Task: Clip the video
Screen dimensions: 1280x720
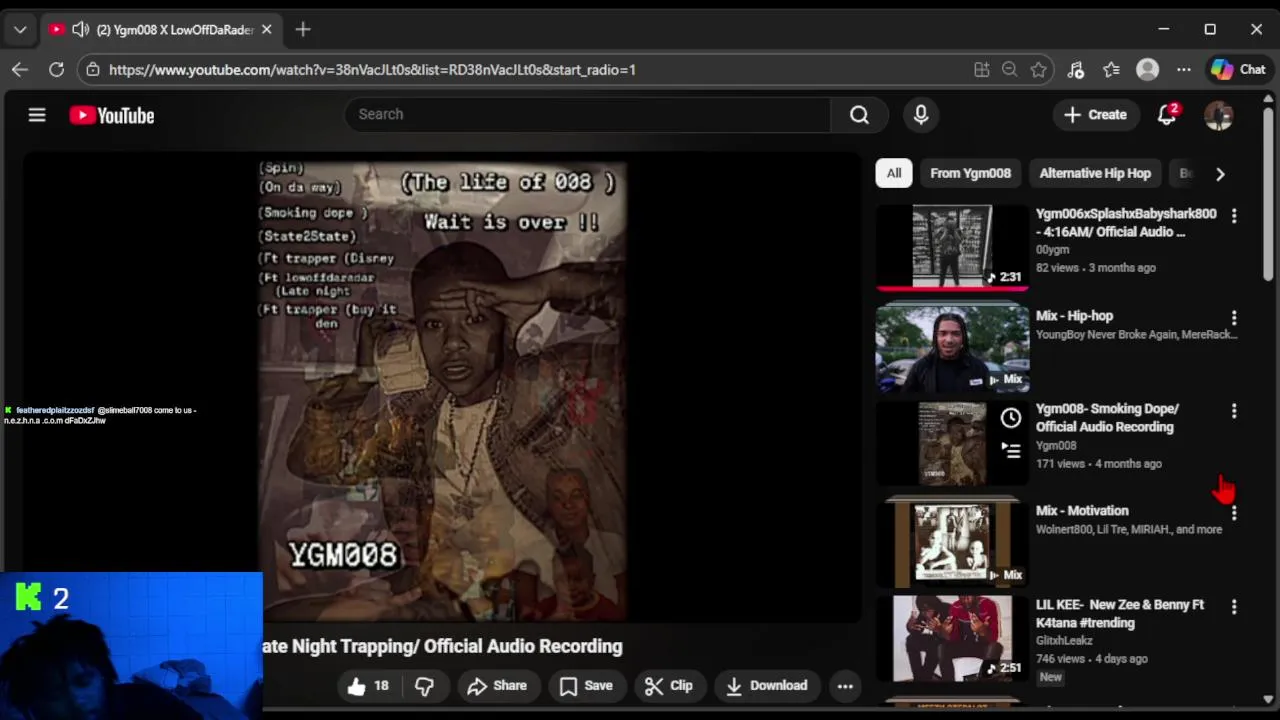Action: [x=669, y=686]
